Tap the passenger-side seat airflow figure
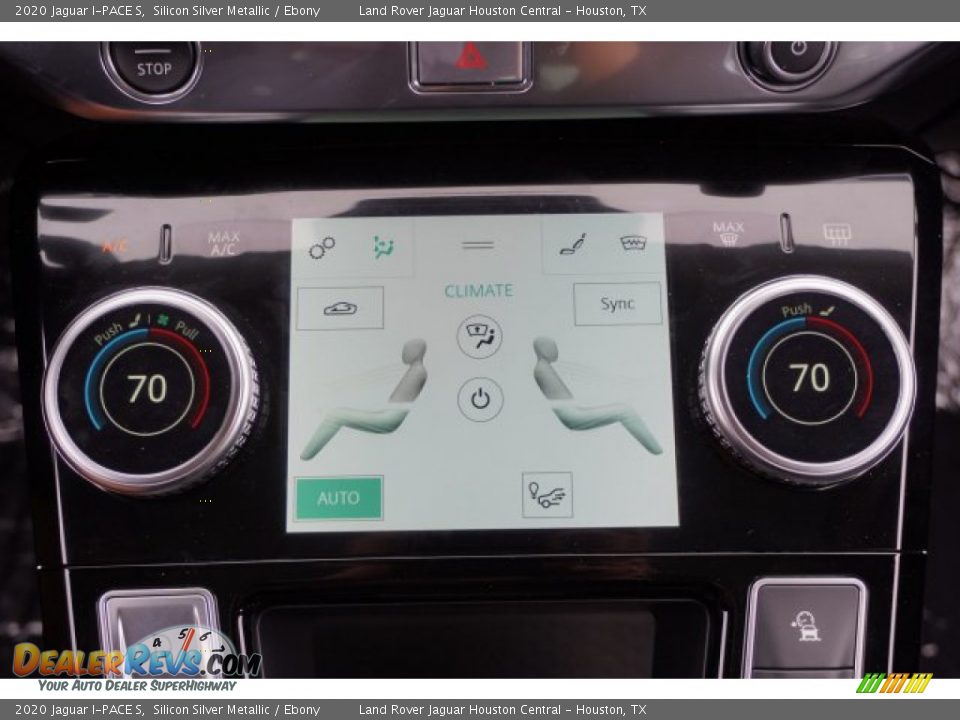The width and height of the screenshot is (960, 720). (x=596, y=396)
